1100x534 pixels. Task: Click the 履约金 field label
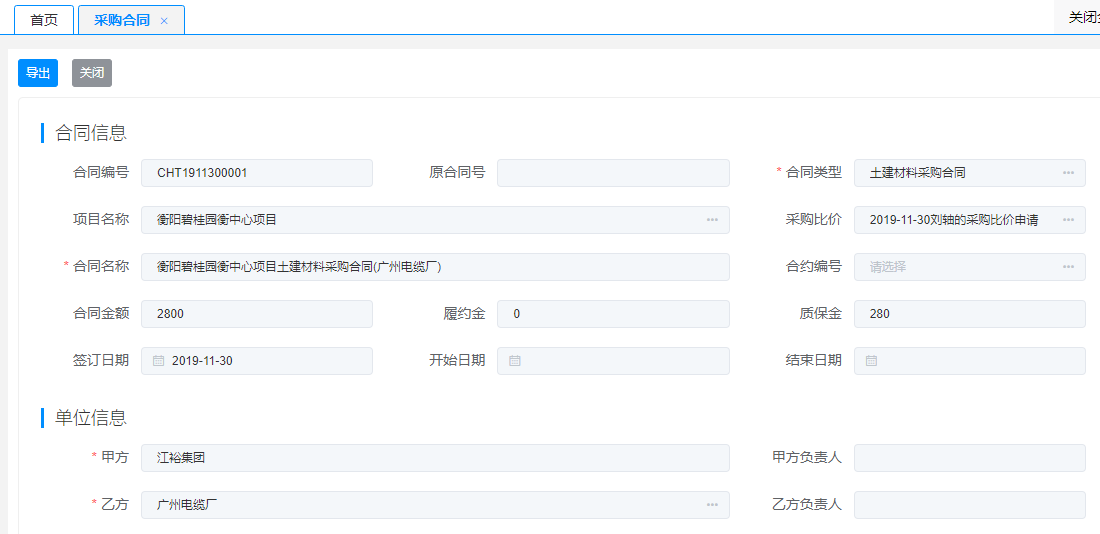click(x=464, y=313)
